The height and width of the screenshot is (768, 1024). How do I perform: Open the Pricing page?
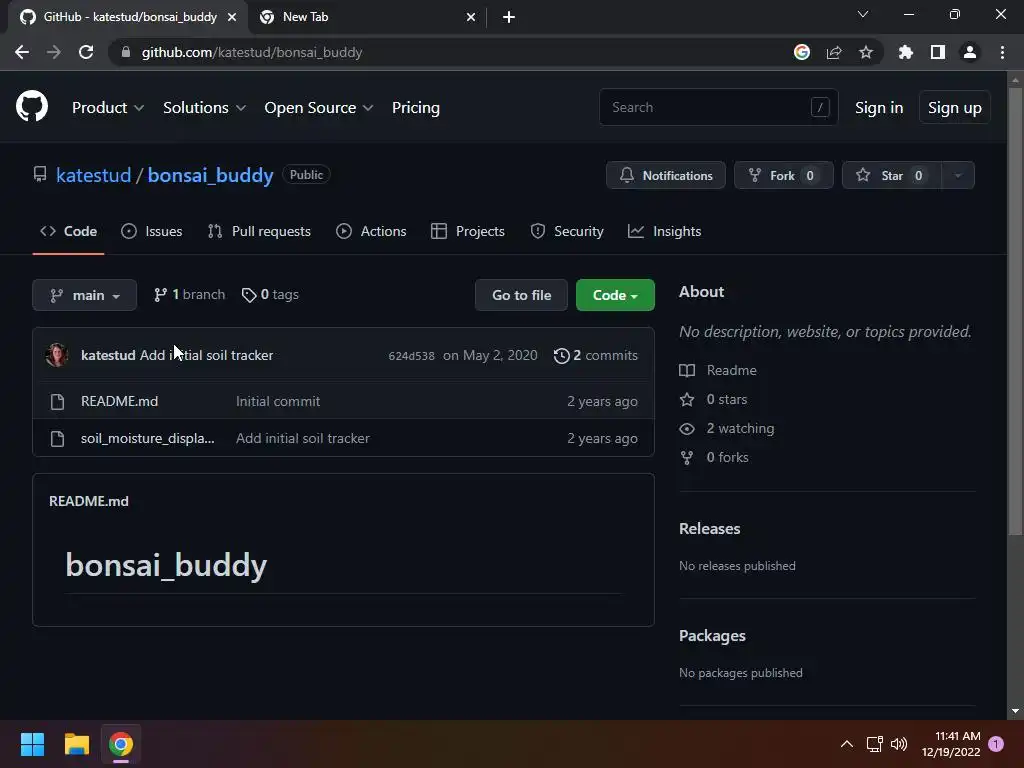(x=415, y=108)
